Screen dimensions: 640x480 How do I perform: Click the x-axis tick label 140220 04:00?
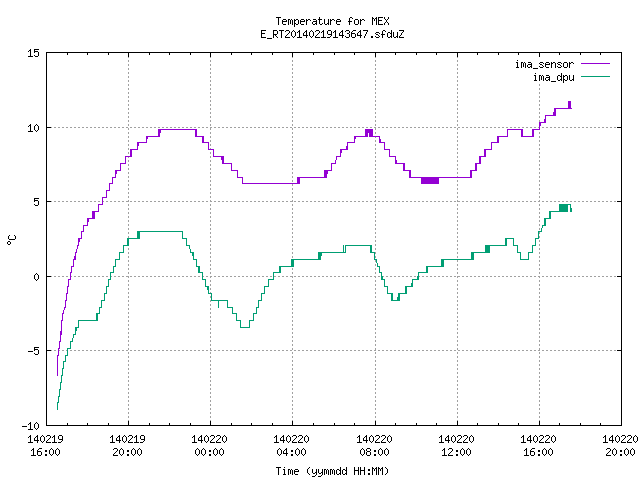pos(291,446)
